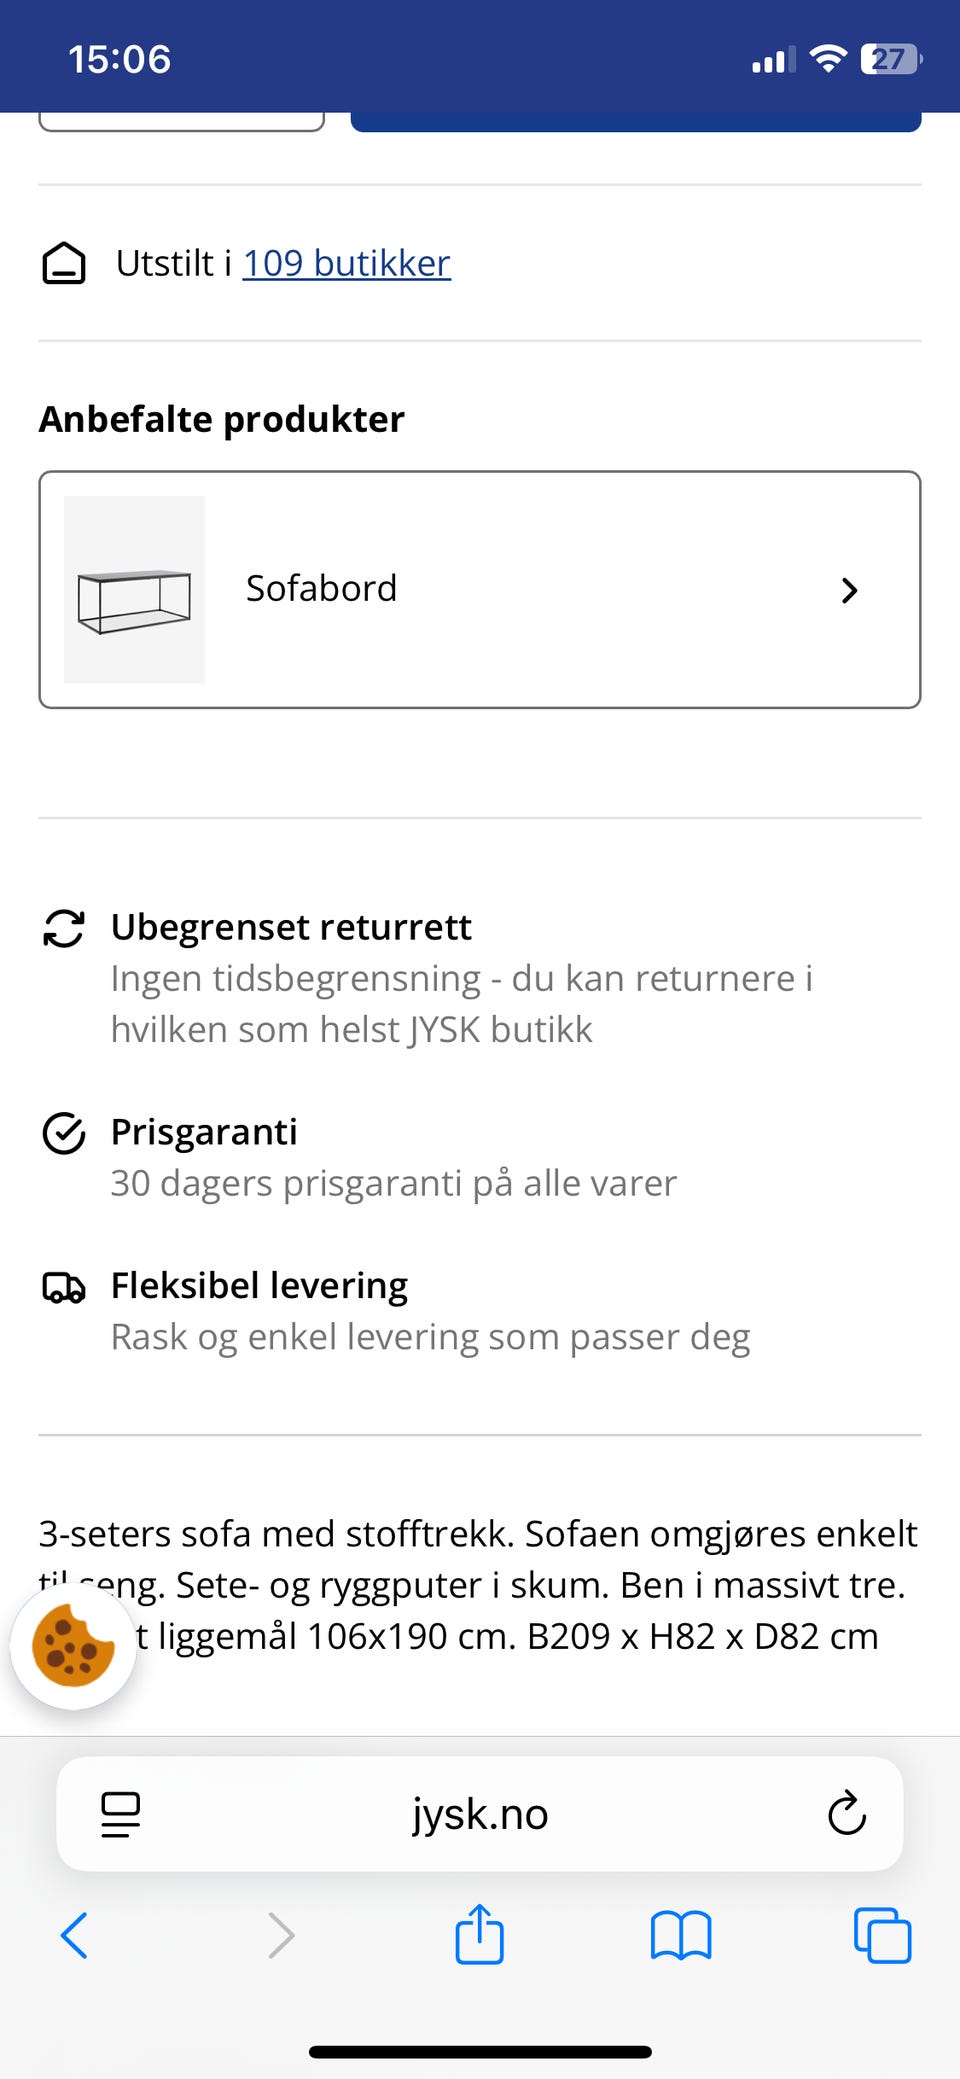Open the 109 butikker link
Screen dimensions: 960x2079
[347, 263]
